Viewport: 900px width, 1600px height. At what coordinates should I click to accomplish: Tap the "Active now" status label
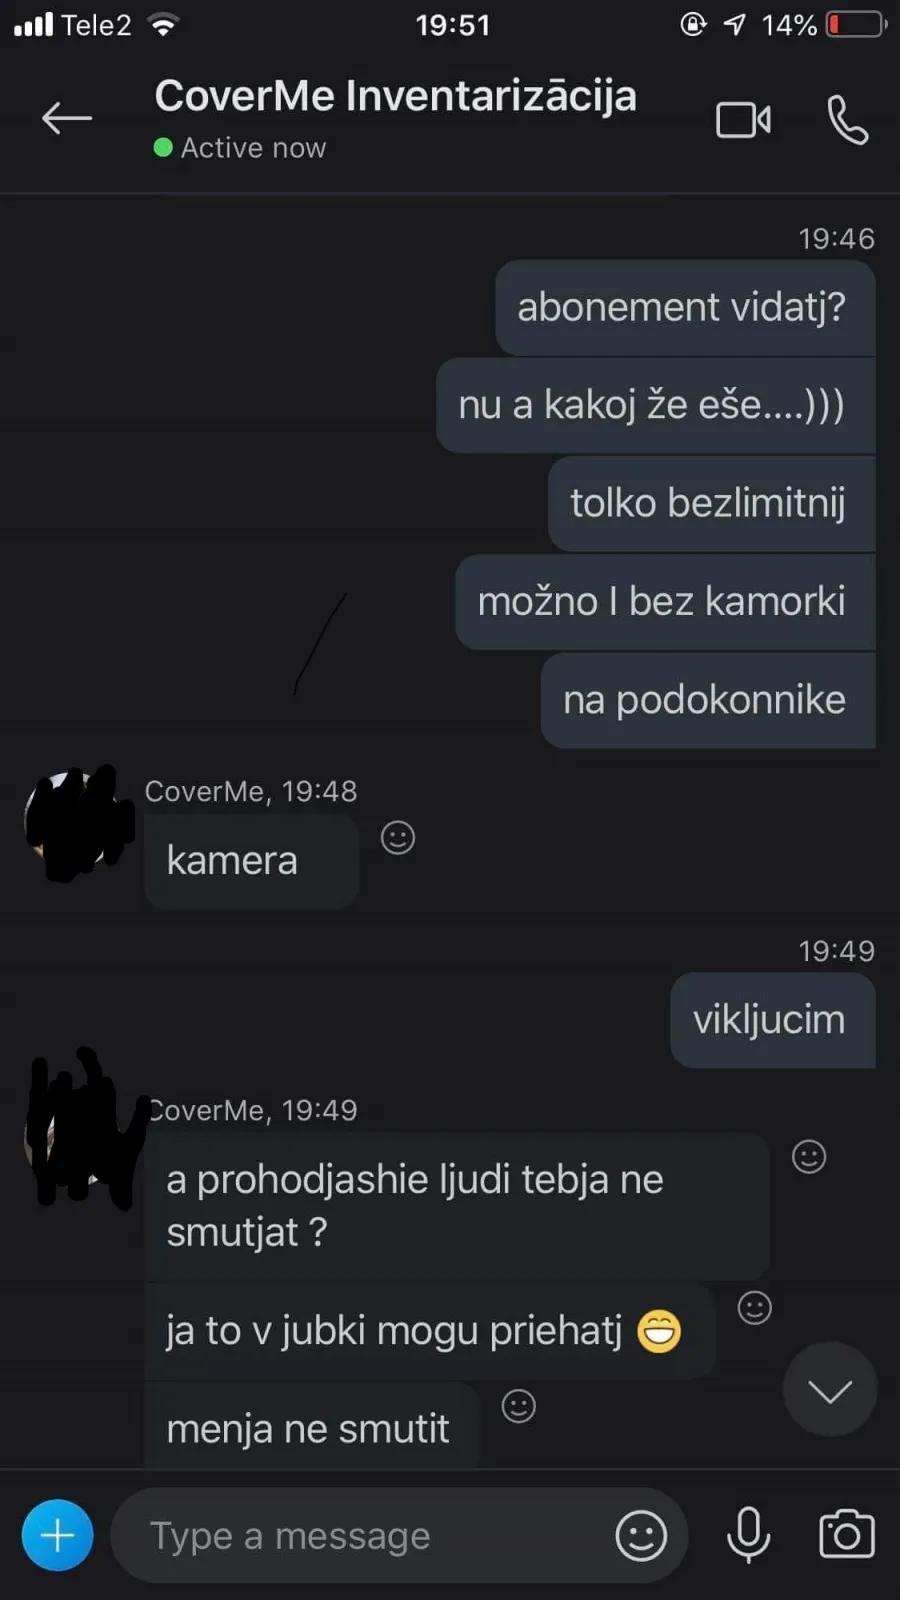pos(253,148)
